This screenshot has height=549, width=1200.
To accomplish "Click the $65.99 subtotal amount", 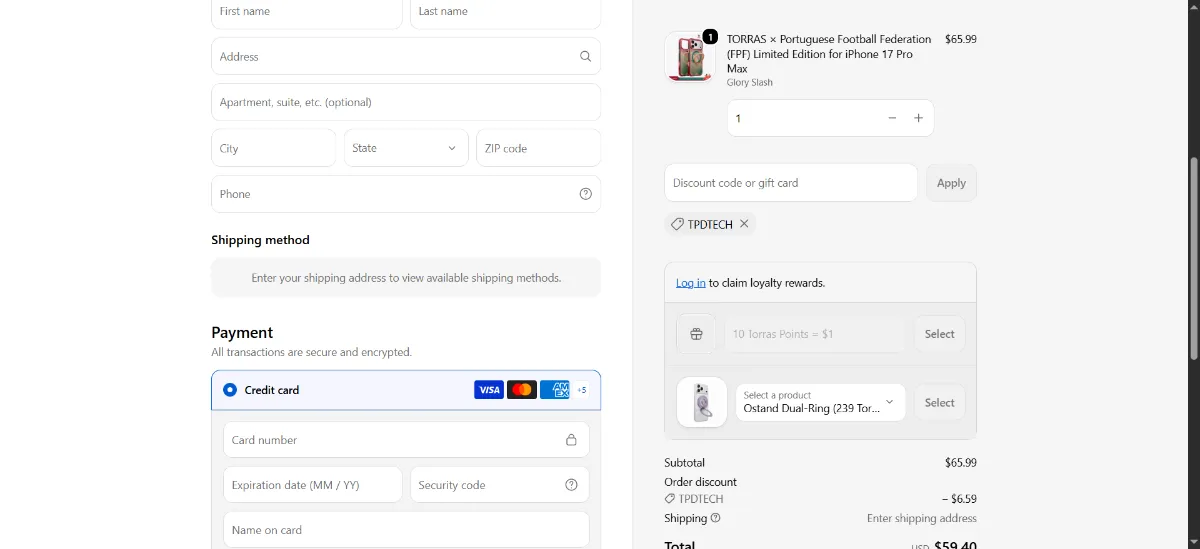I will (961, 463).
